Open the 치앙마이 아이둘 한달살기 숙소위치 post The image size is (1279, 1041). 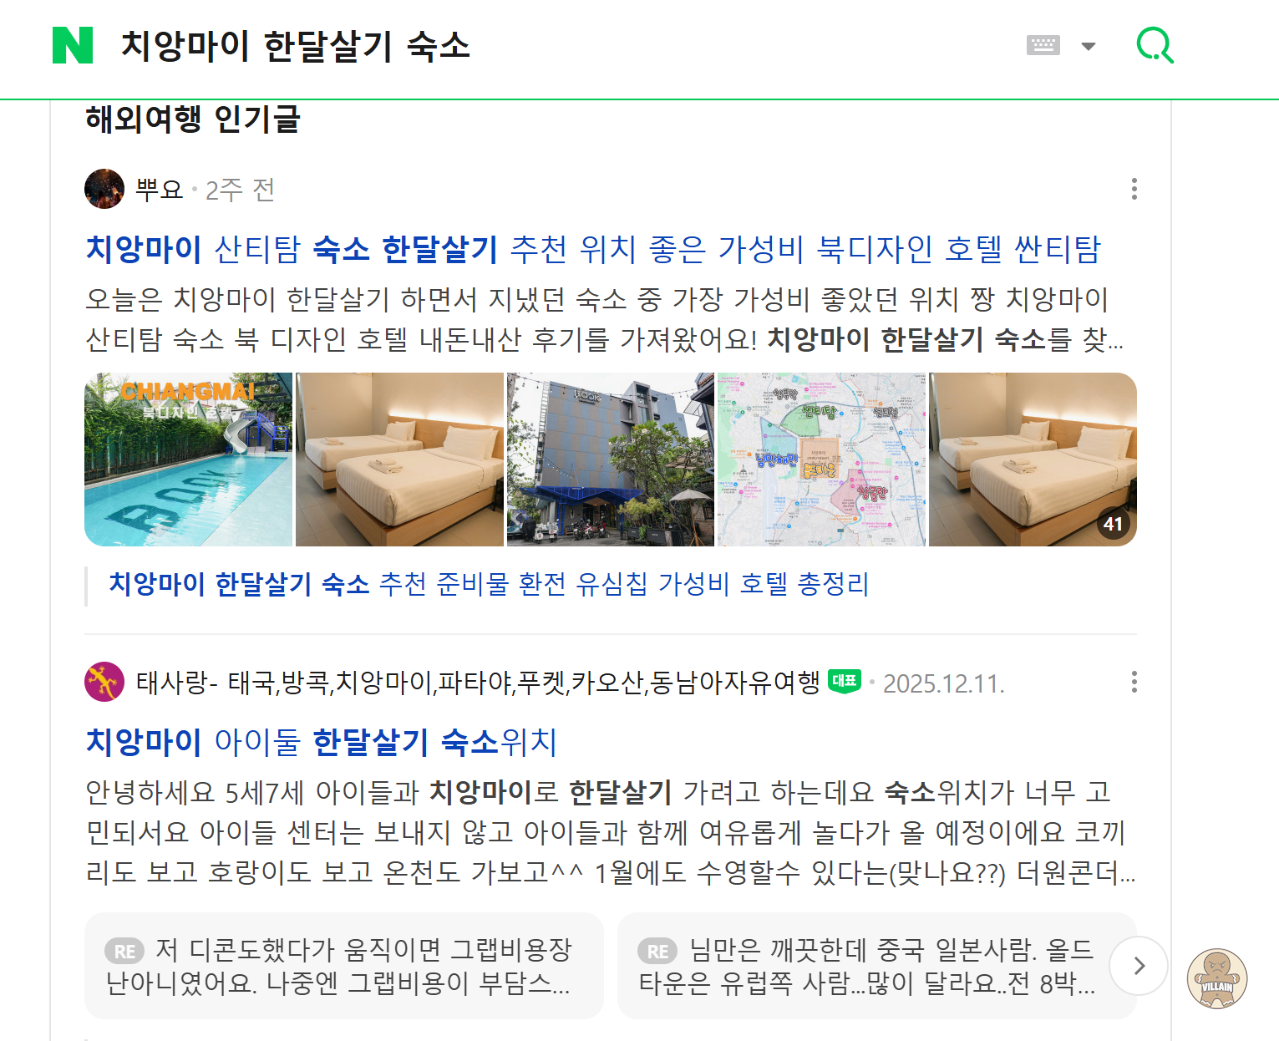pos(321,742)
